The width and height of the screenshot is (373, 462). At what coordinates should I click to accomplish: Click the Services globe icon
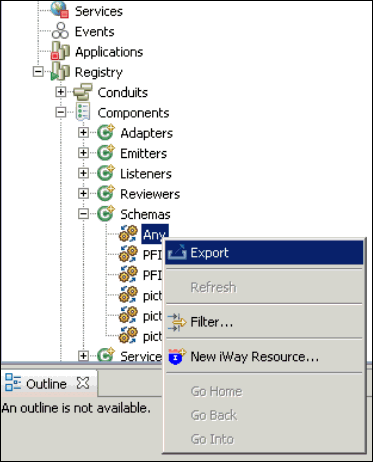(60, 9)
